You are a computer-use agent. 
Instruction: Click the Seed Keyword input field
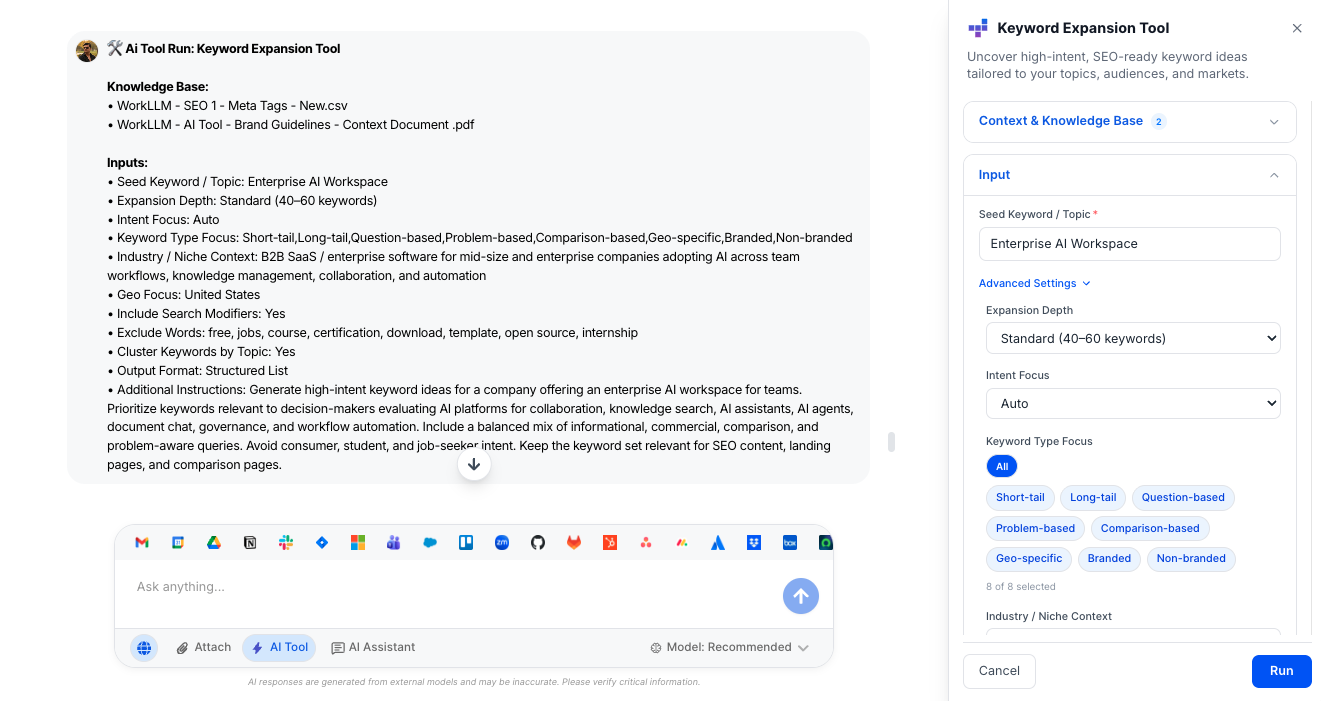1129,244
